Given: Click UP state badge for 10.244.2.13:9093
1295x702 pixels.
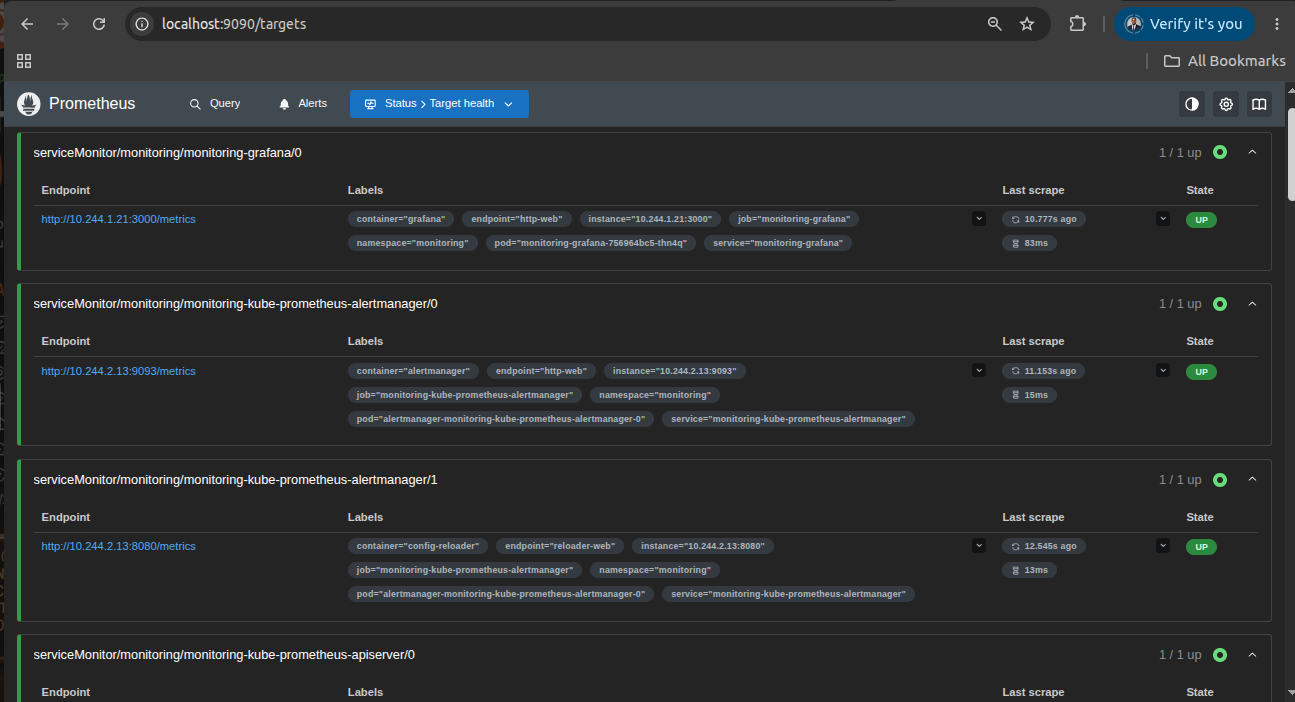Looking at the screenshot, I should point(1201,372).
